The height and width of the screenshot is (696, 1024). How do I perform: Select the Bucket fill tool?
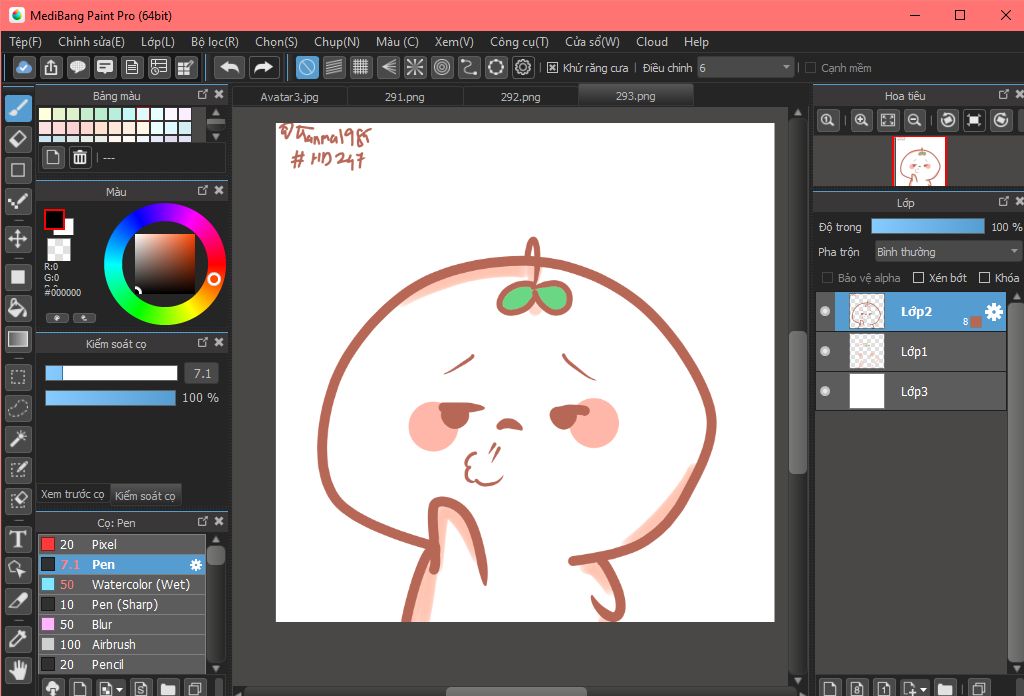point(18,308)
